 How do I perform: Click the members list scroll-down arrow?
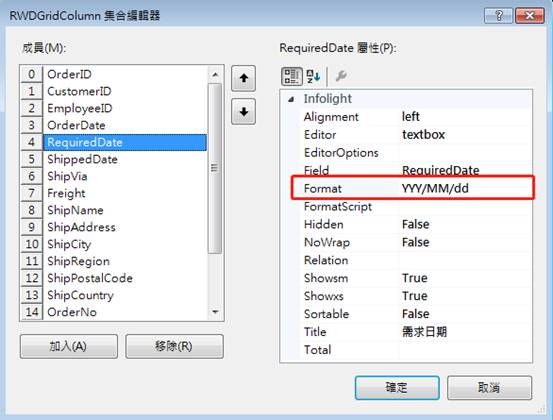(x=215, y=312)
